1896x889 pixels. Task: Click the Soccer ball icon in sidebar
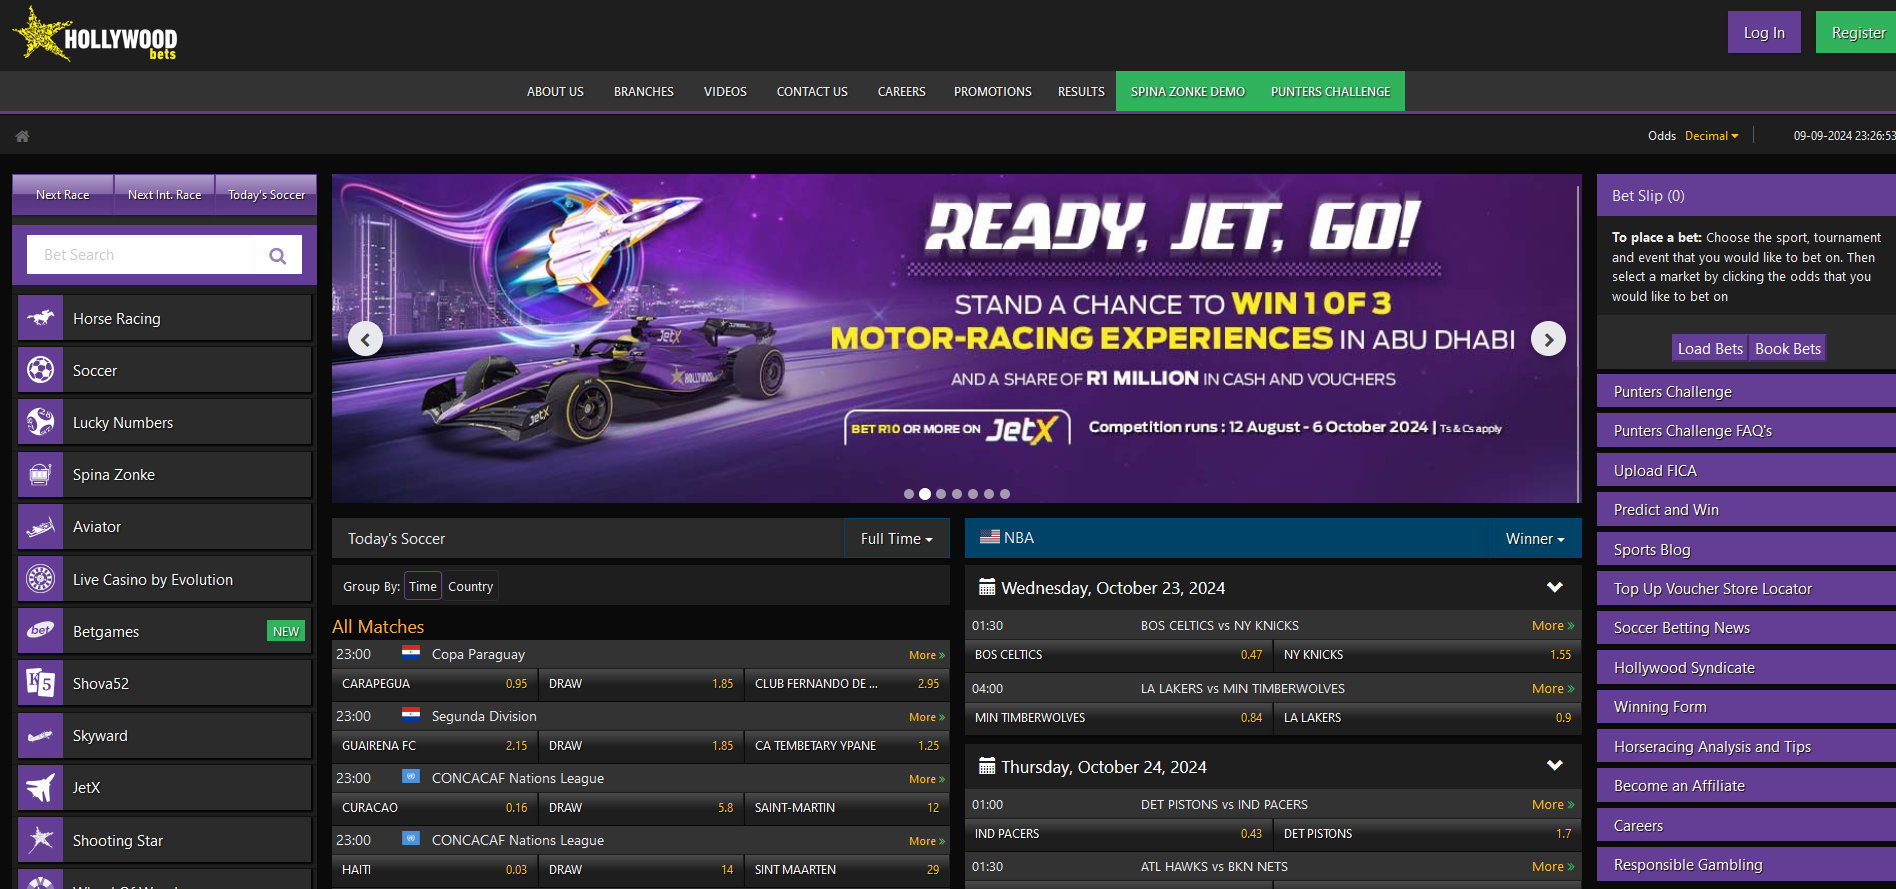click(40, 370)
